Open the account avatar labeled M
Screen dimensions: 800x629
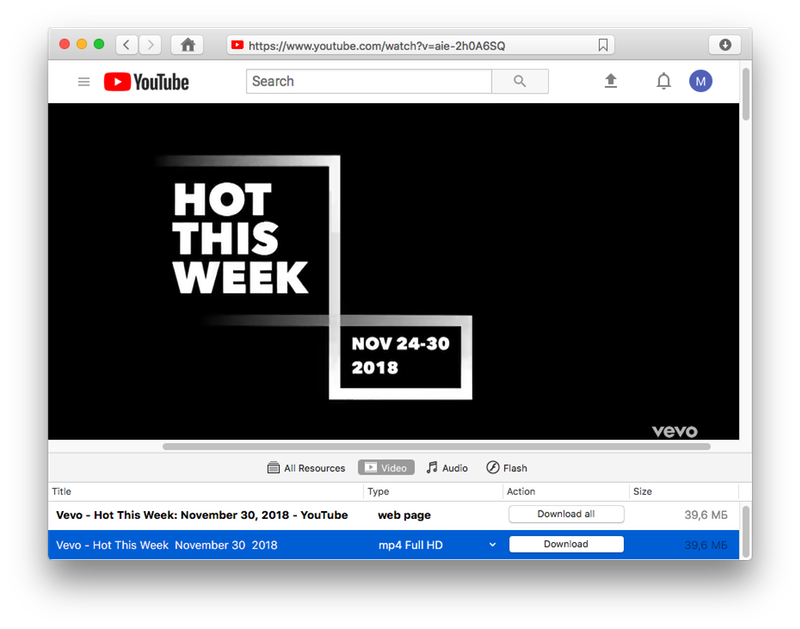click(701, 81)
